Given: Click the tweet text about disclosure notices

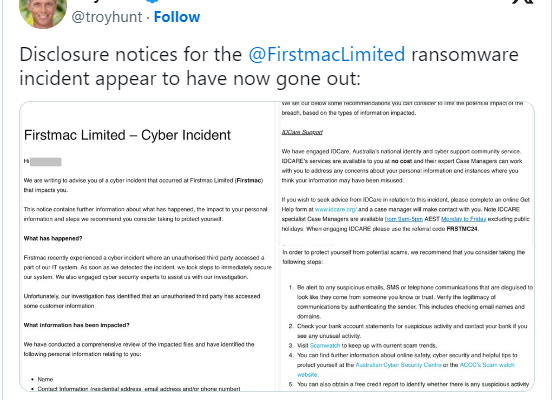Looking at the screenshot, I should pyautogui.click(x=269, y=66).
